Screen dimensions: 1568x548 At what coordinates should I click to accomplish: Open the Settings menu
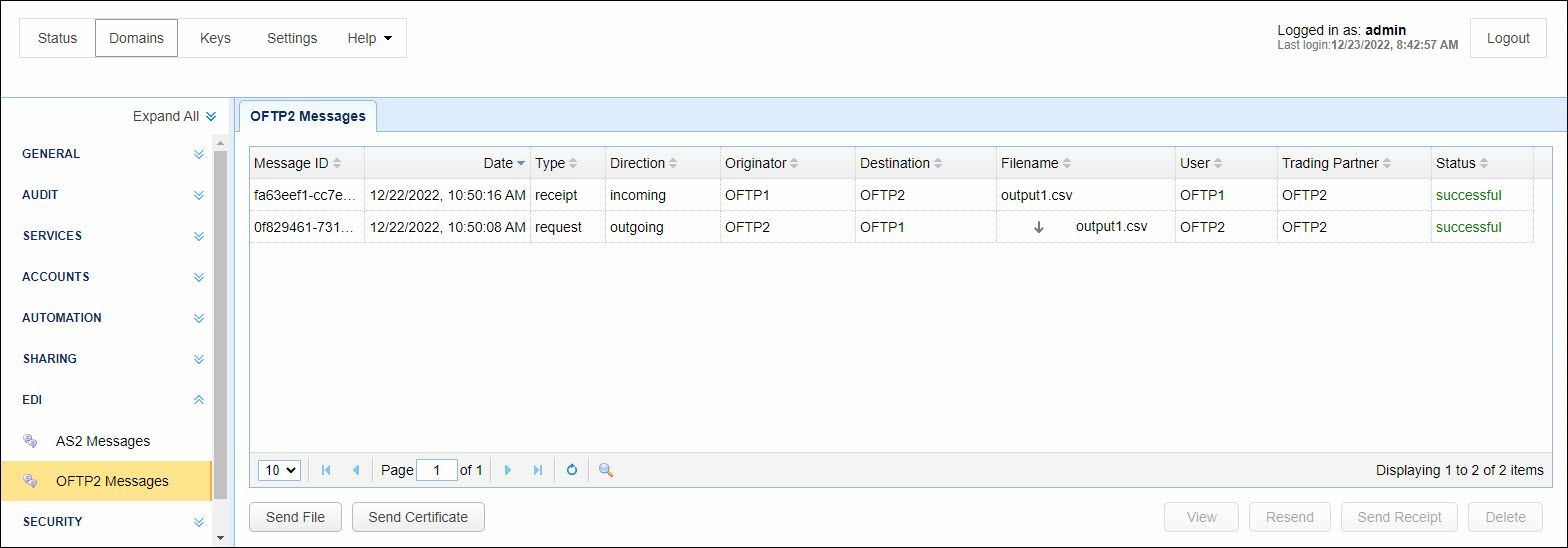292,38
